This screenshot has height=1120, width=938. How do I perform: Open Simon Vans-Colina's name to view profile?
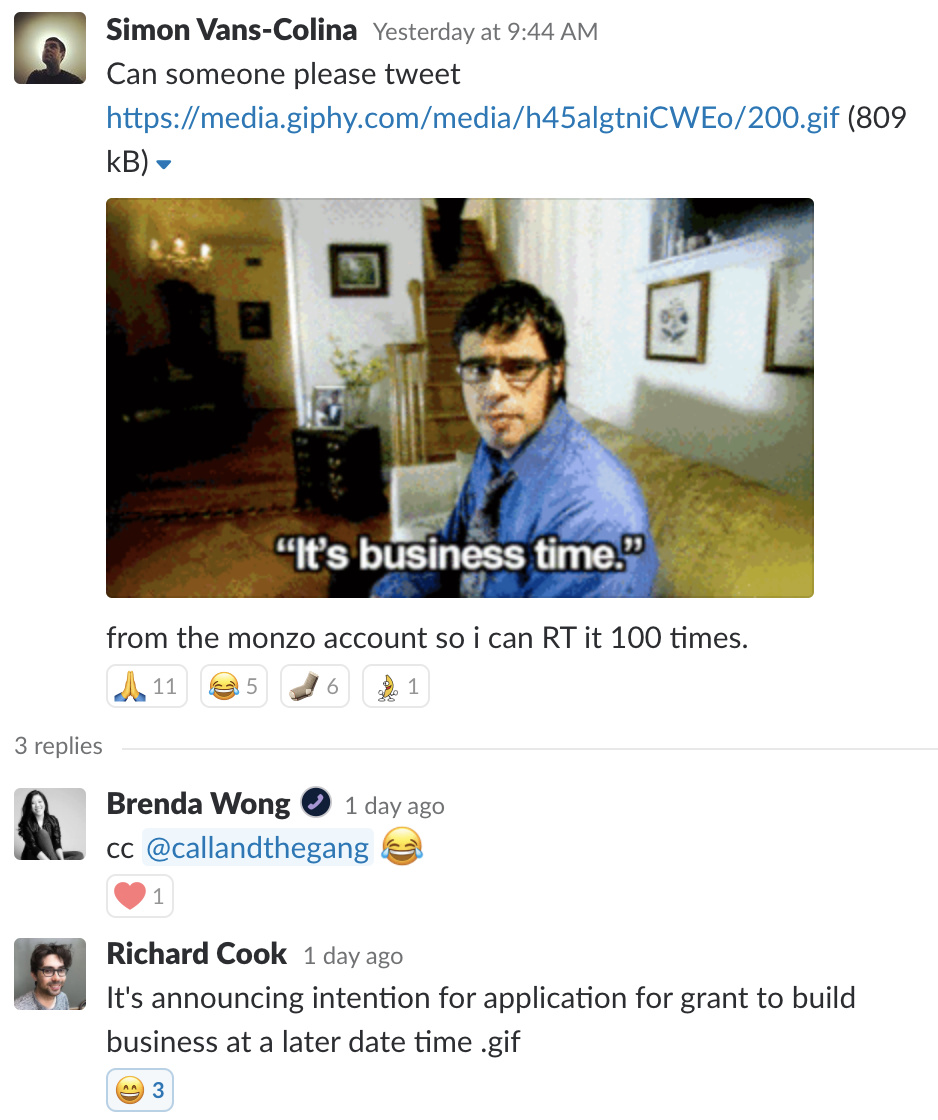coord(231,30)
